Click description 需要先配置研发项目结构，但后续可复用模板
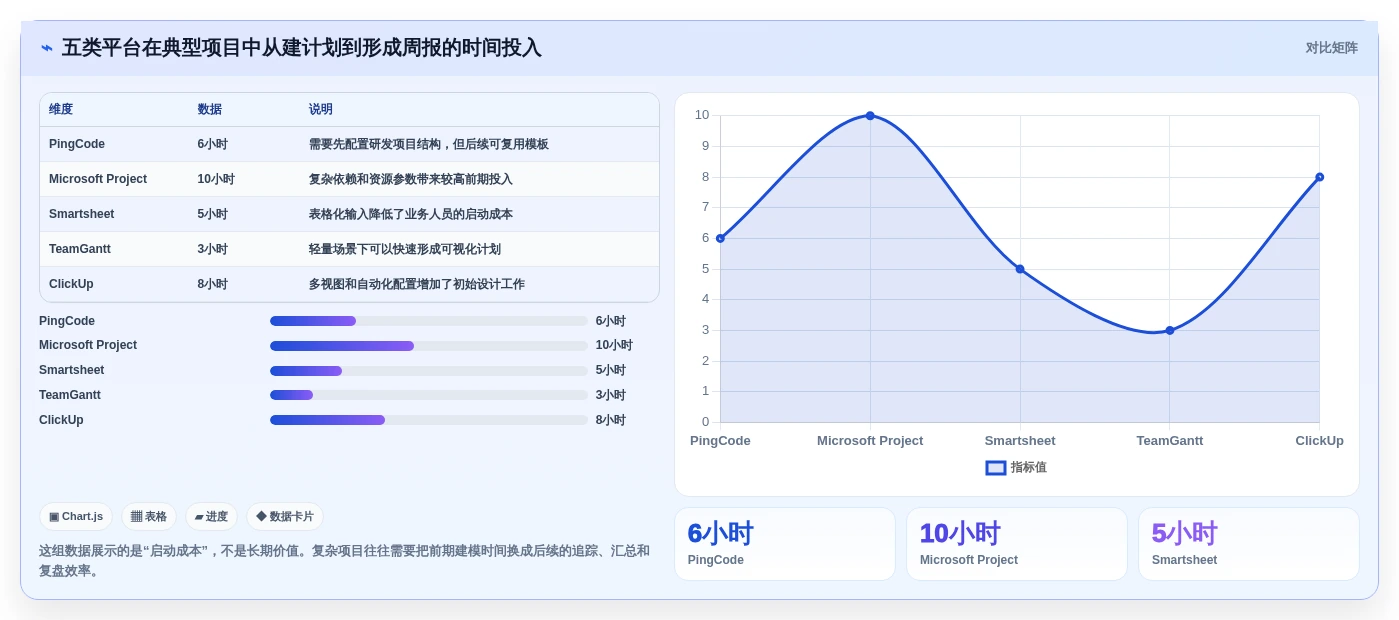1399x620 pixels. pyautogui.click(x=429, y=144)
